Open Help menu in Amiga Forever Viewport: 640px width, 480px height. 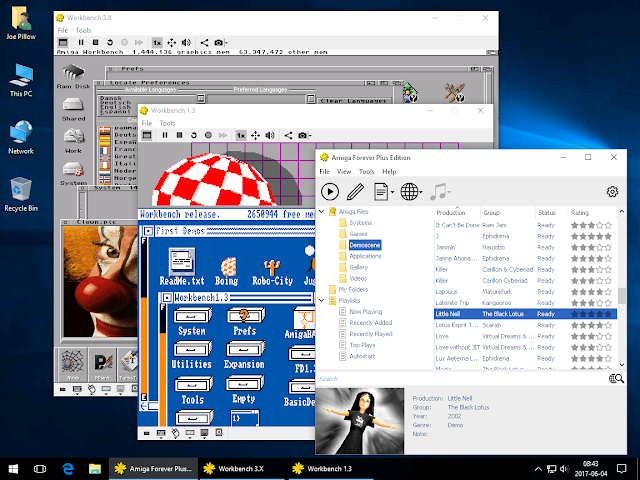389,171
